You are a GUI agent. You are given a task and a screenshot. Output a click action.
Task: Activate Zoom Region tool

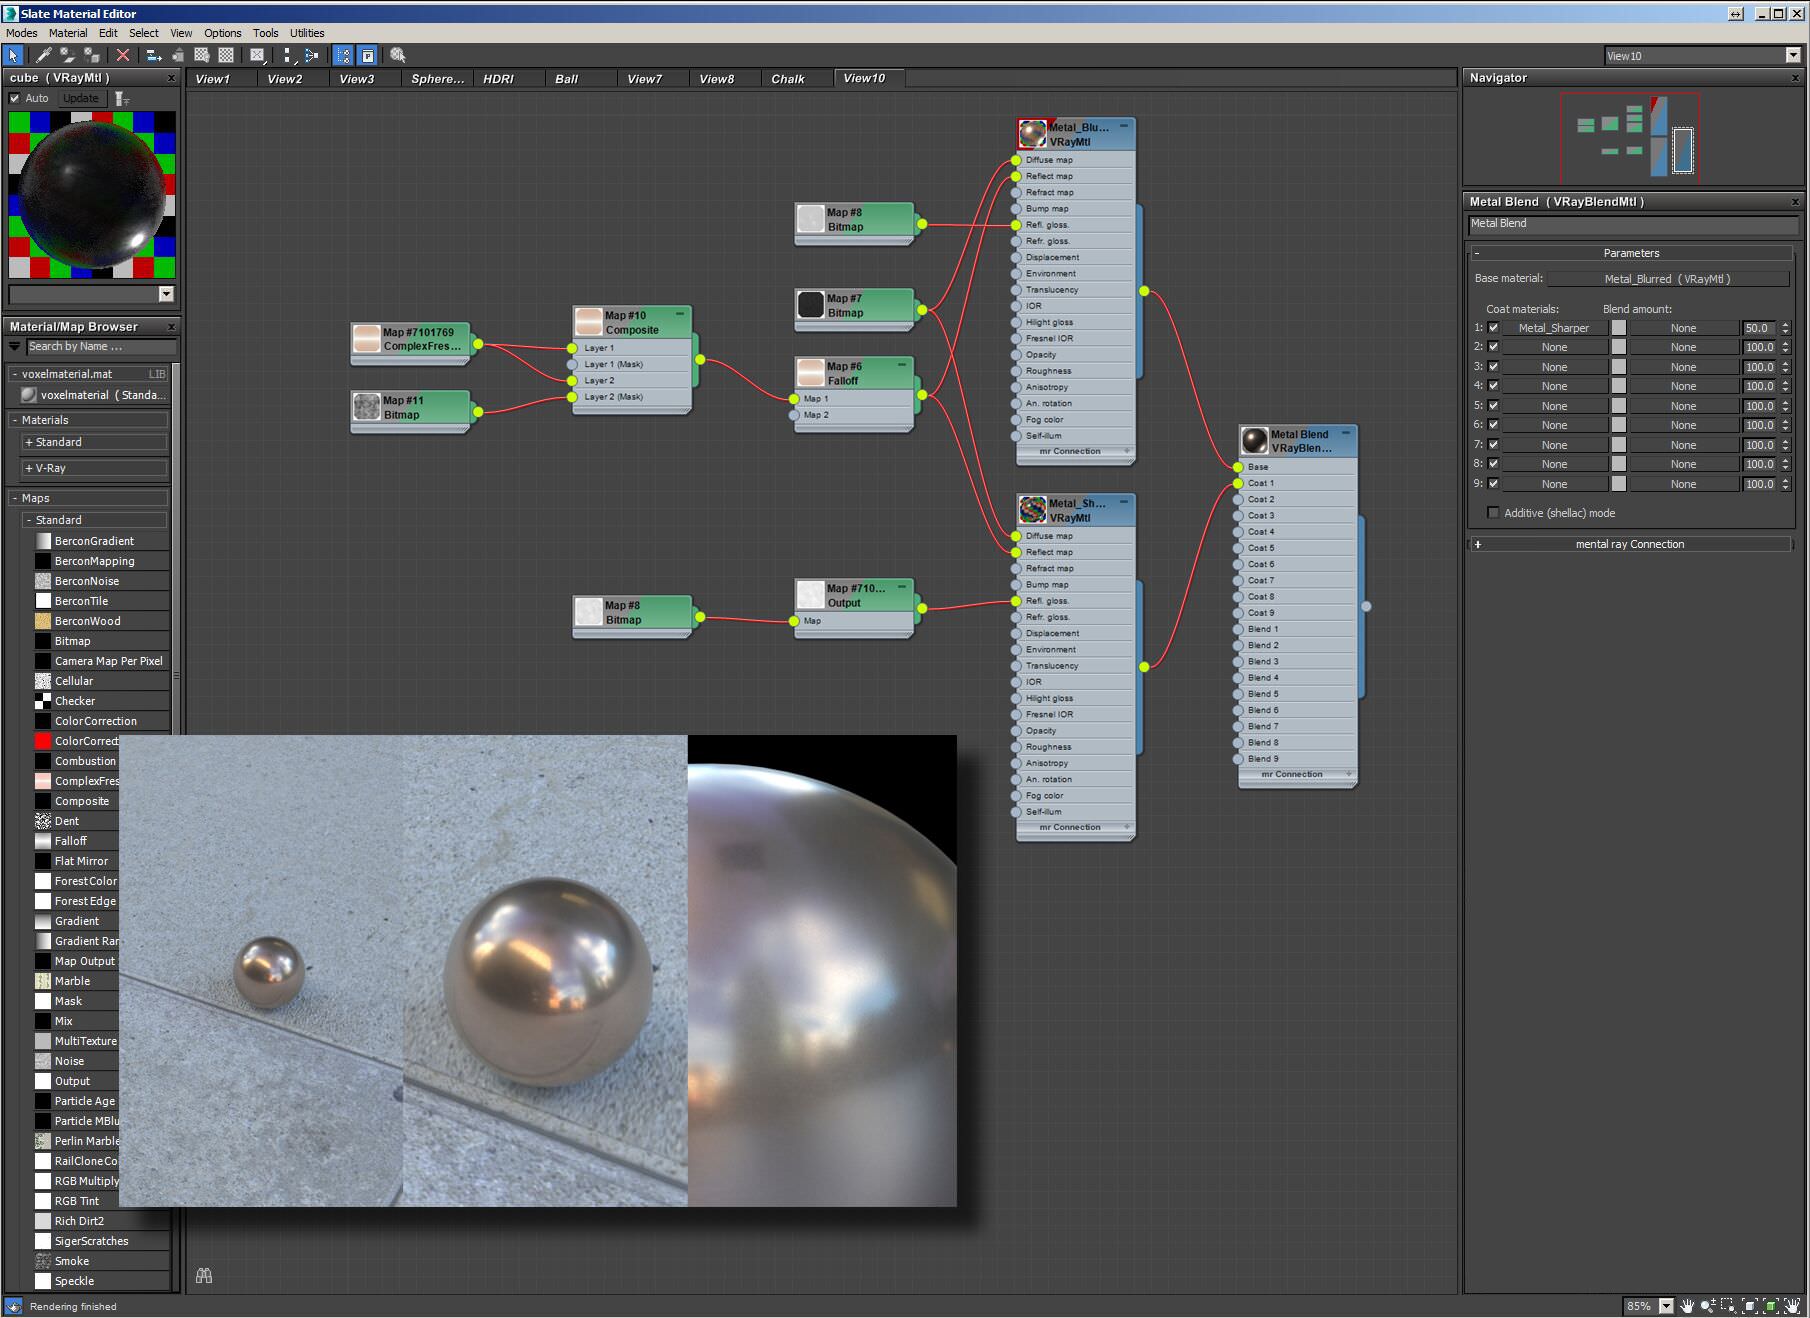coord(1728,1305)
